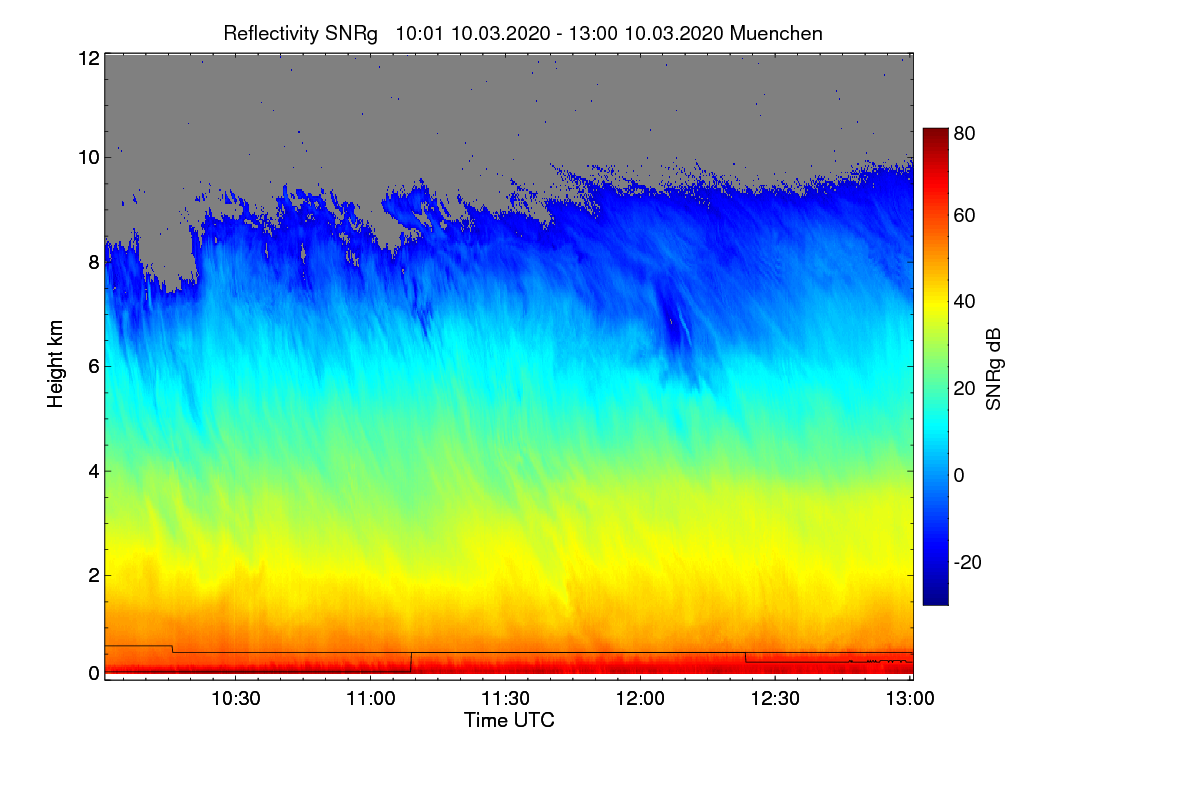Click the 'Time UTC' axis label

(x=509, y=720)
